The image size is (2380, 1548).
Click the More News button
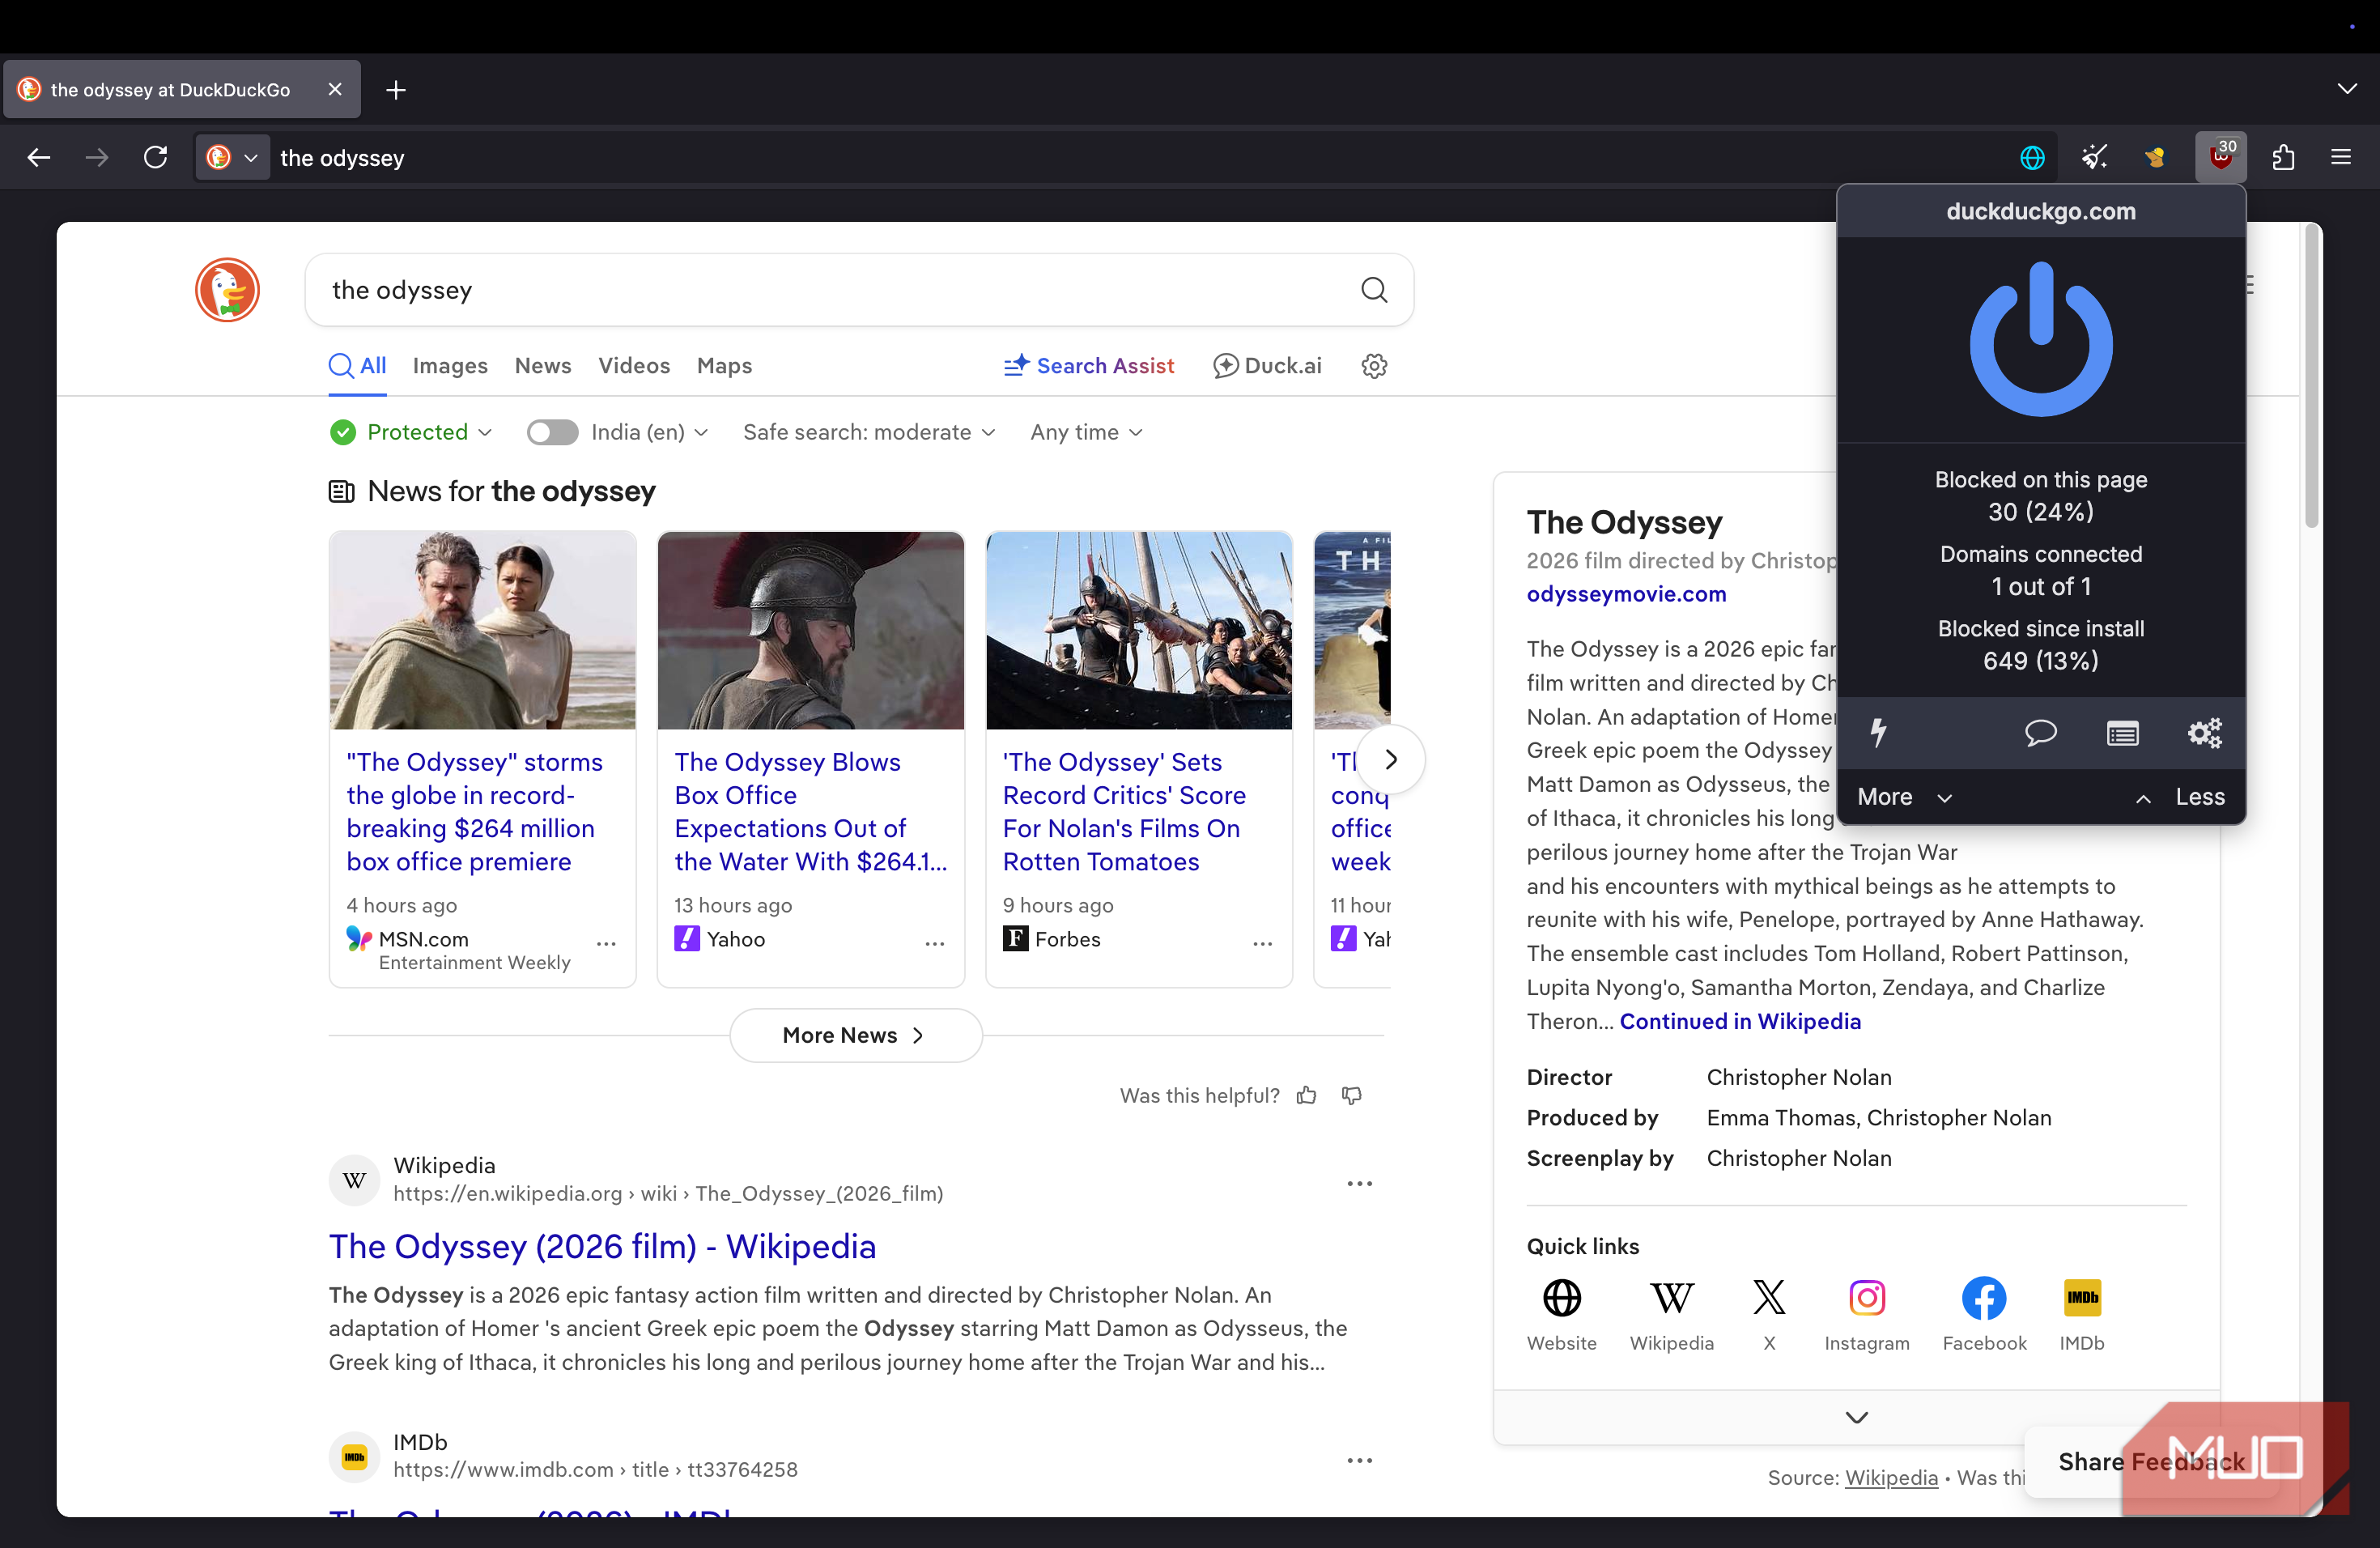click(x=855, y=1035)
